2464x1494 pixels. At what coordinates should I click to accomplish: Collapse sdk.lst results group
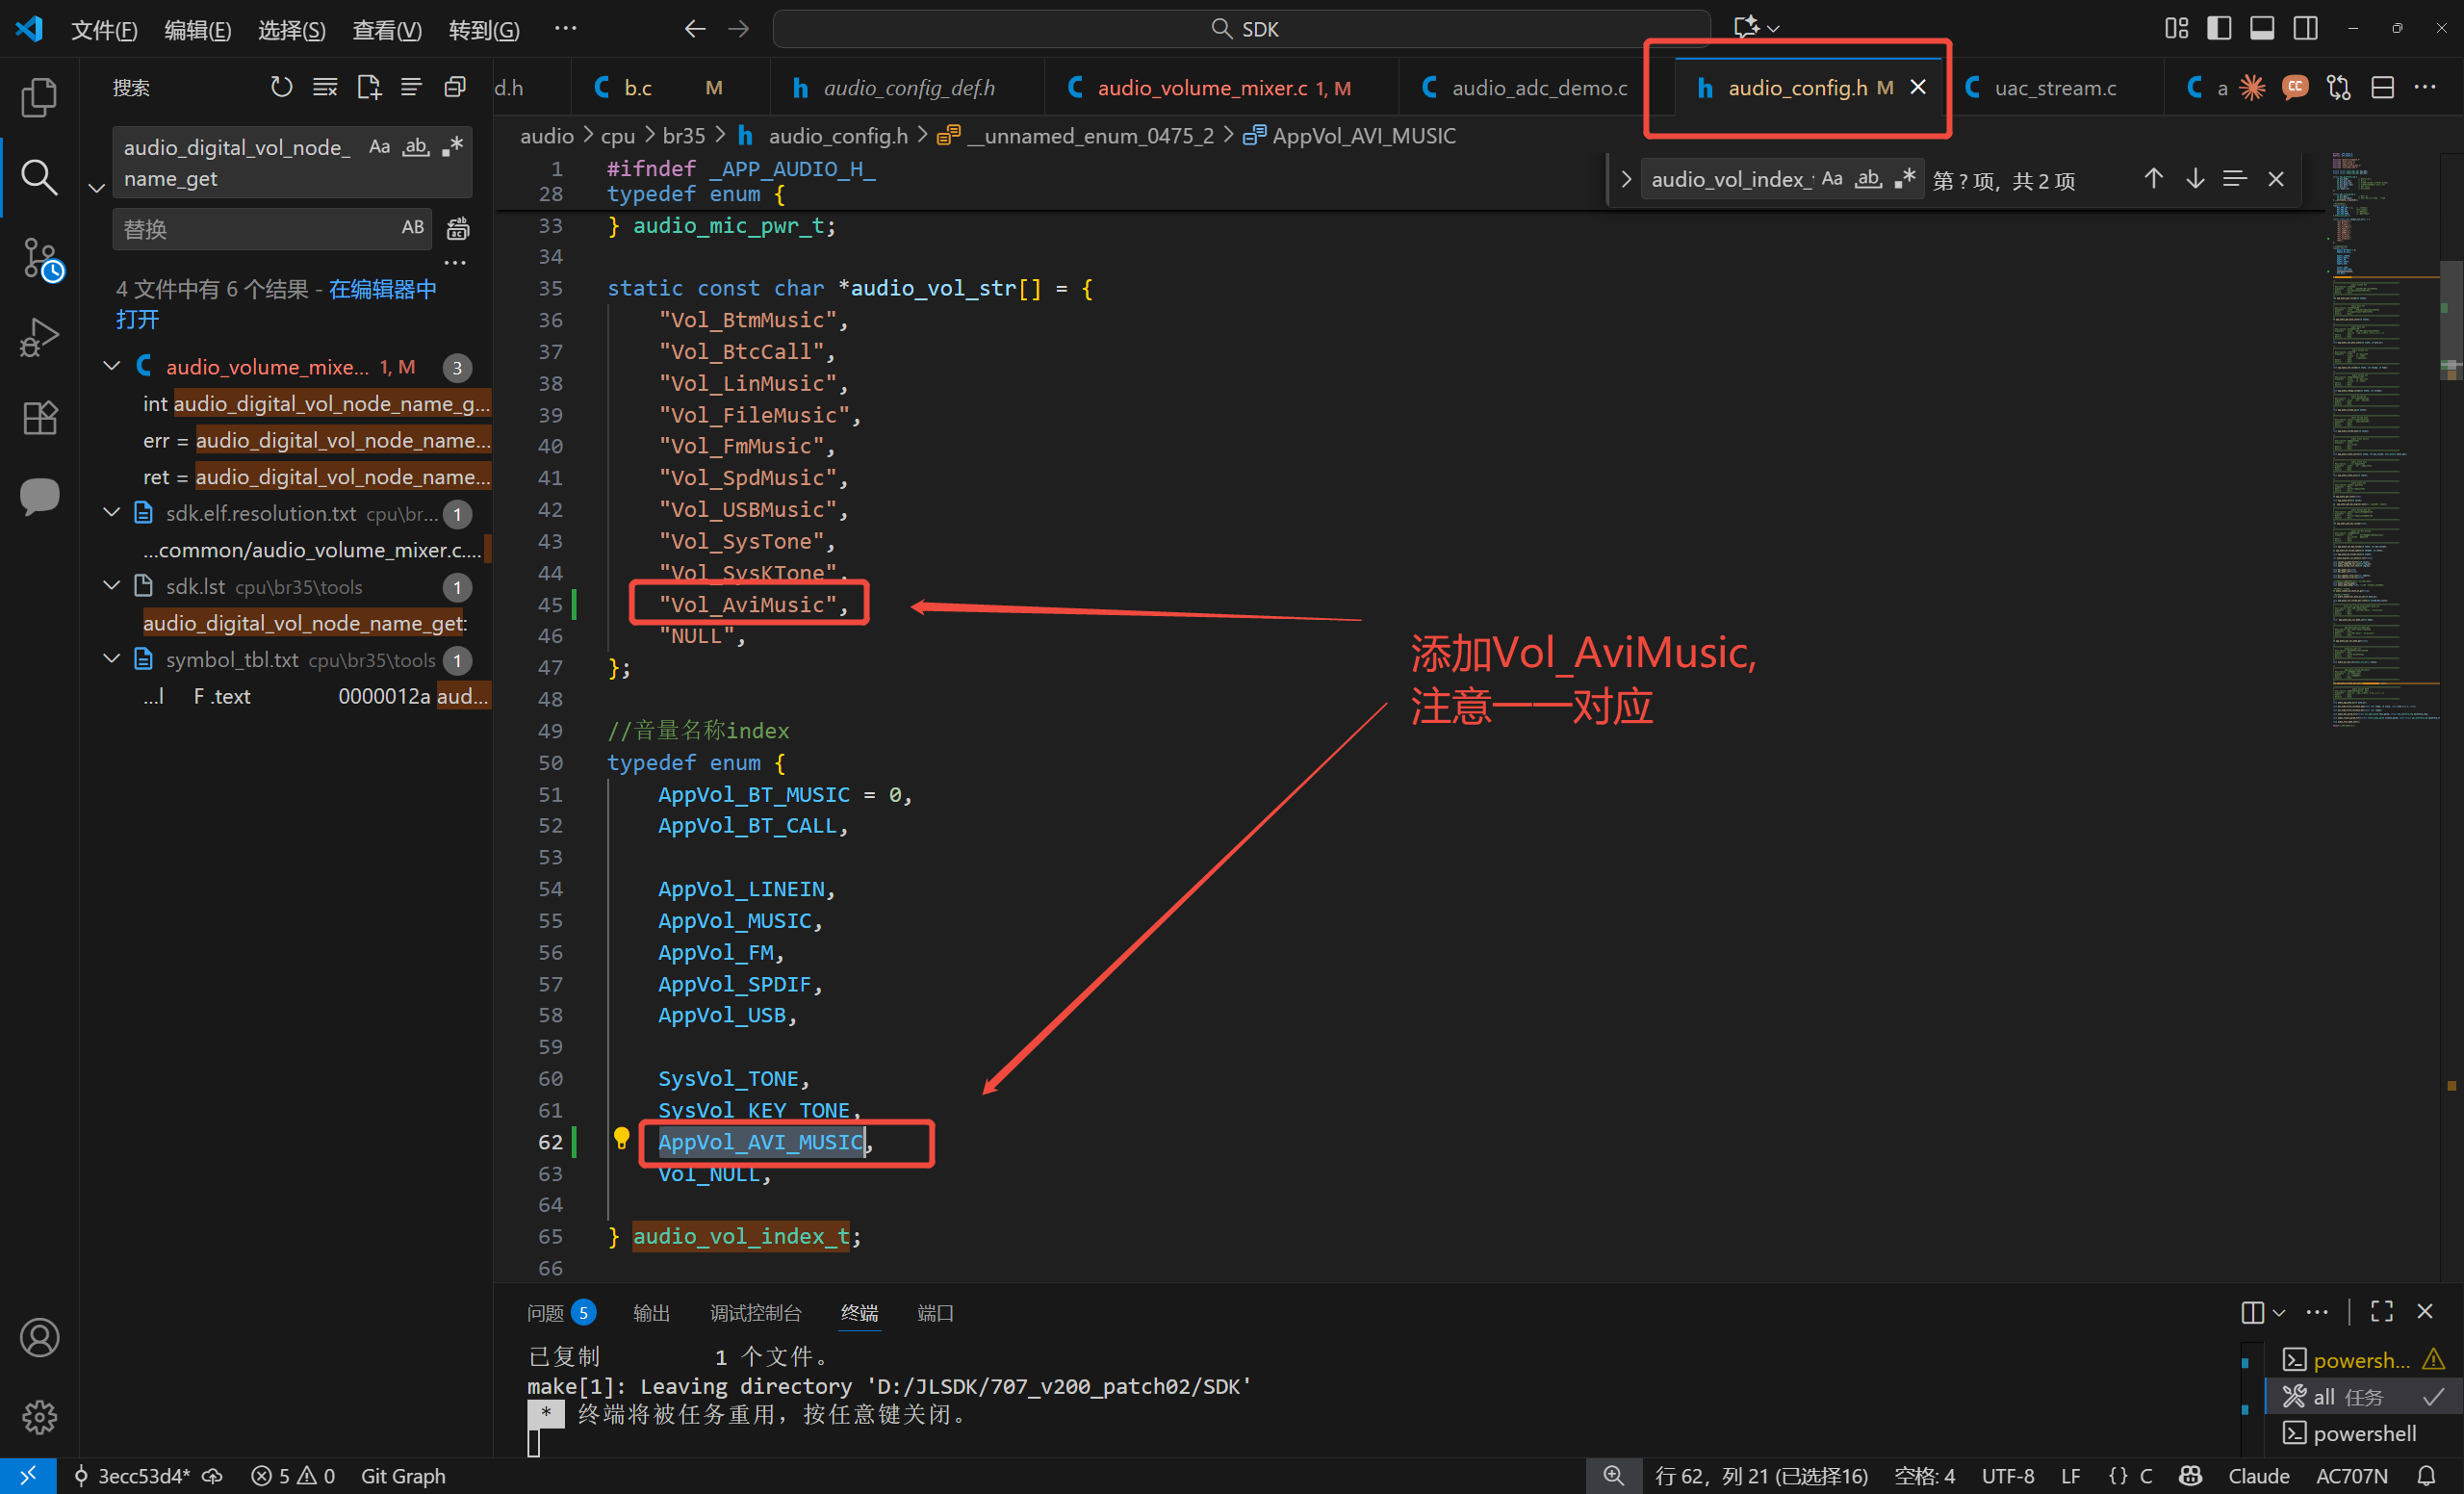(112, 586)
